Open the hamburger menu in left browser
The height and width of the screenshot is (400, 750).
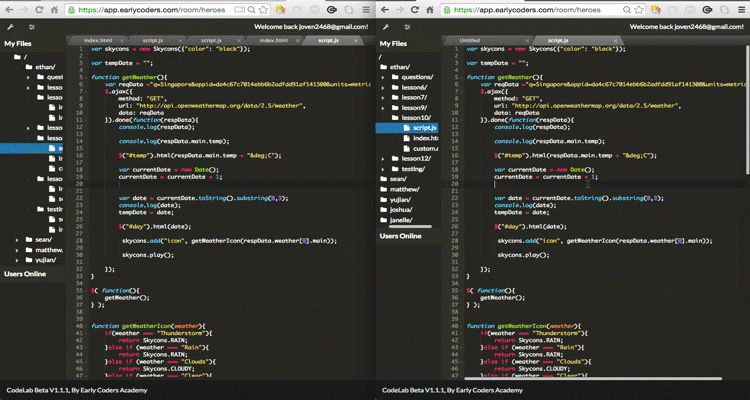point(366,9)
